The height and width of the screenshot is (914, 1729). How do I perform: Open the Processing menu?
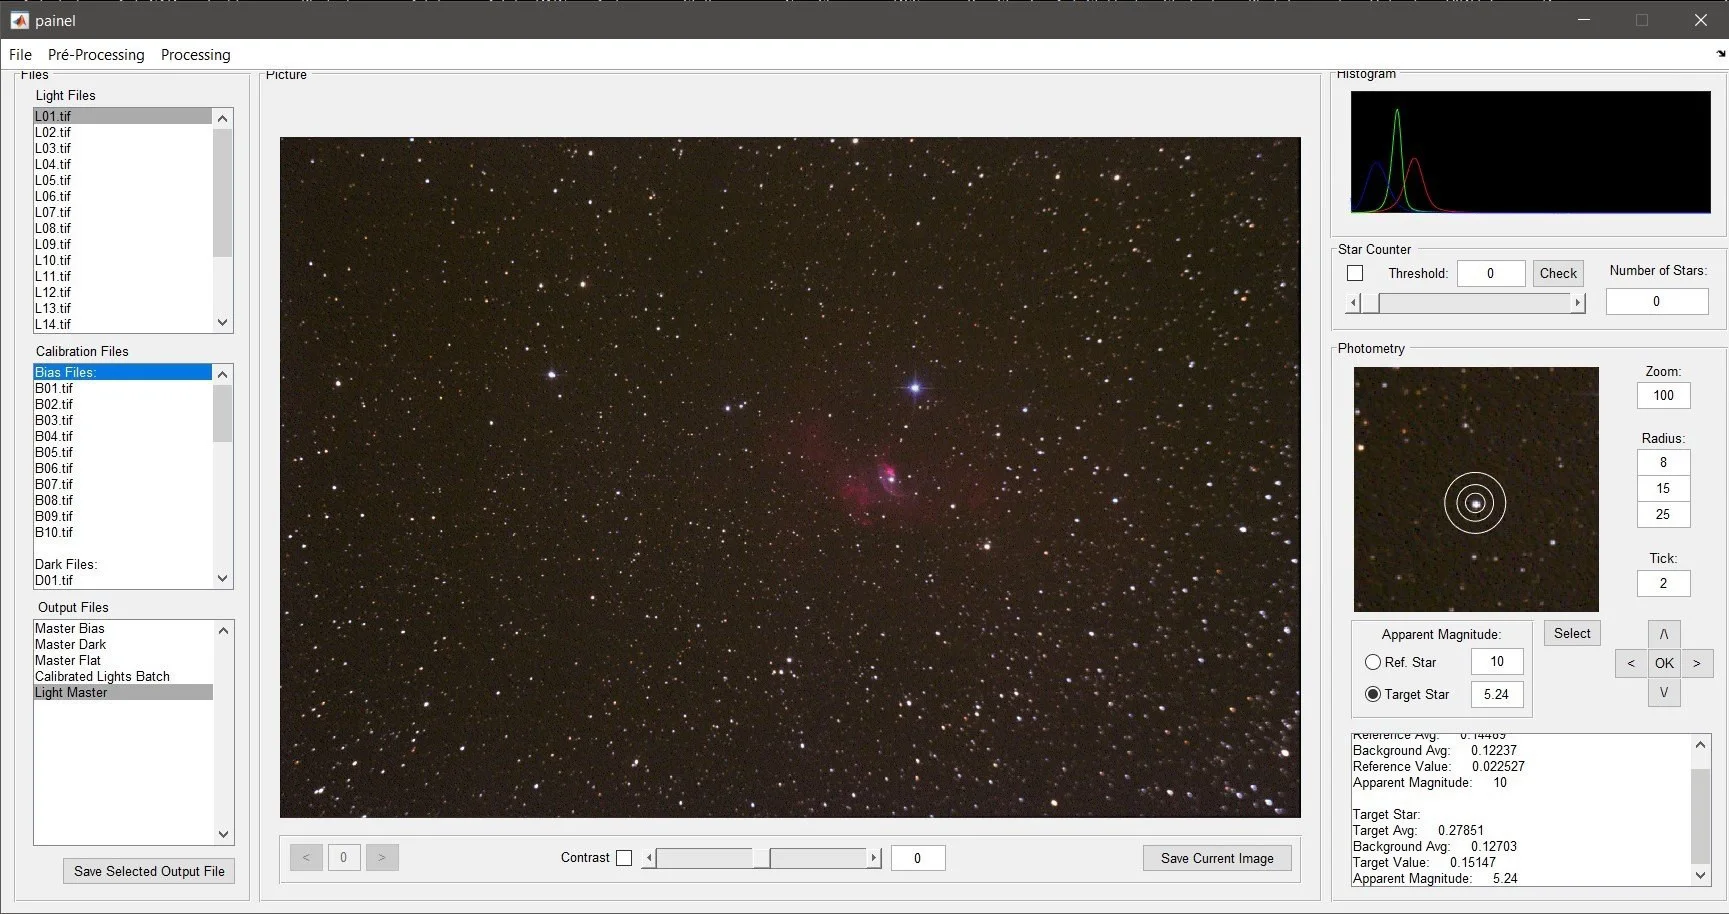(x=195, y=55)
